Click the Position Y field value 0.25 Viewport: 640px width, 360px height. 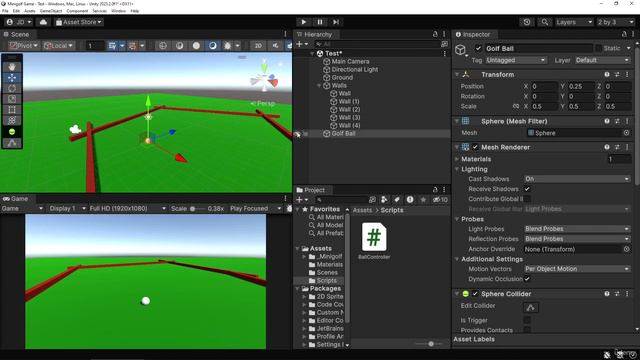pos(580,87)
